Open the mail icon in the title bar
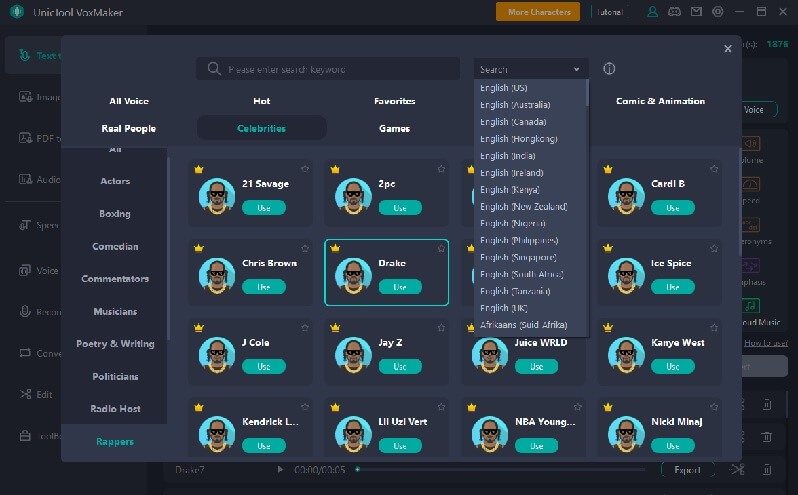The height and width of the screenshot is (495, 798). (x=696, y=12)
